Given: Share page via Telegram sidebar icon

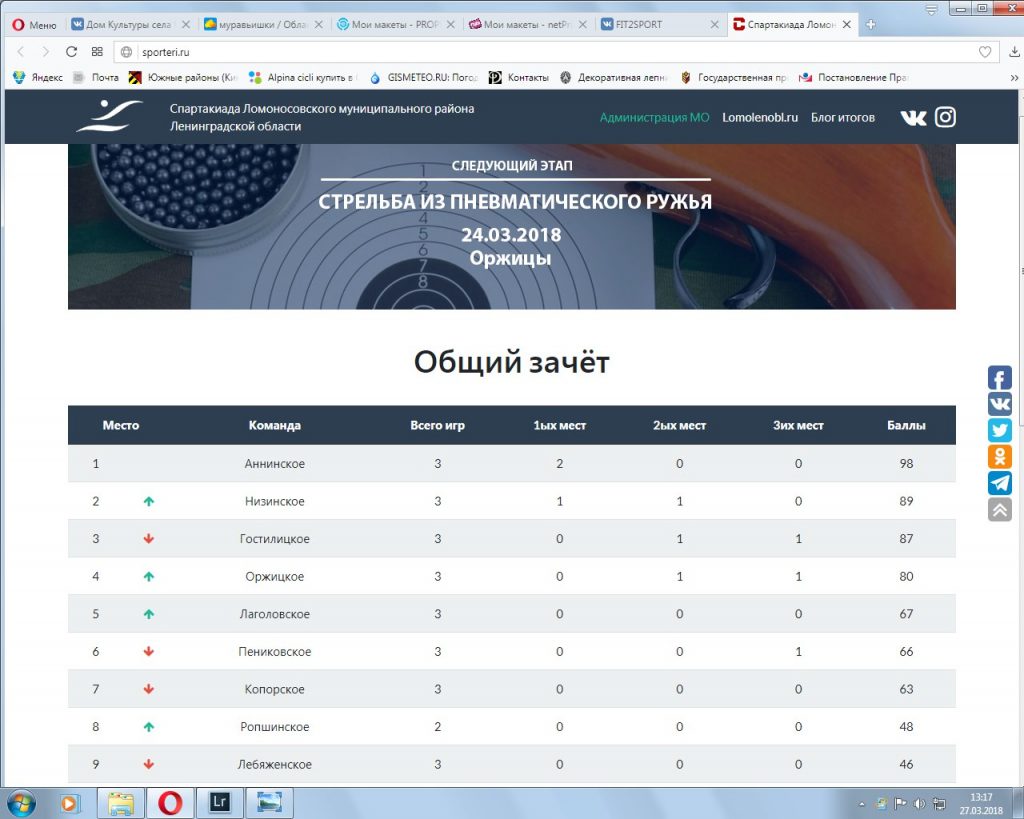Looking at the screenshot, I should click(x=1000, y=483).
